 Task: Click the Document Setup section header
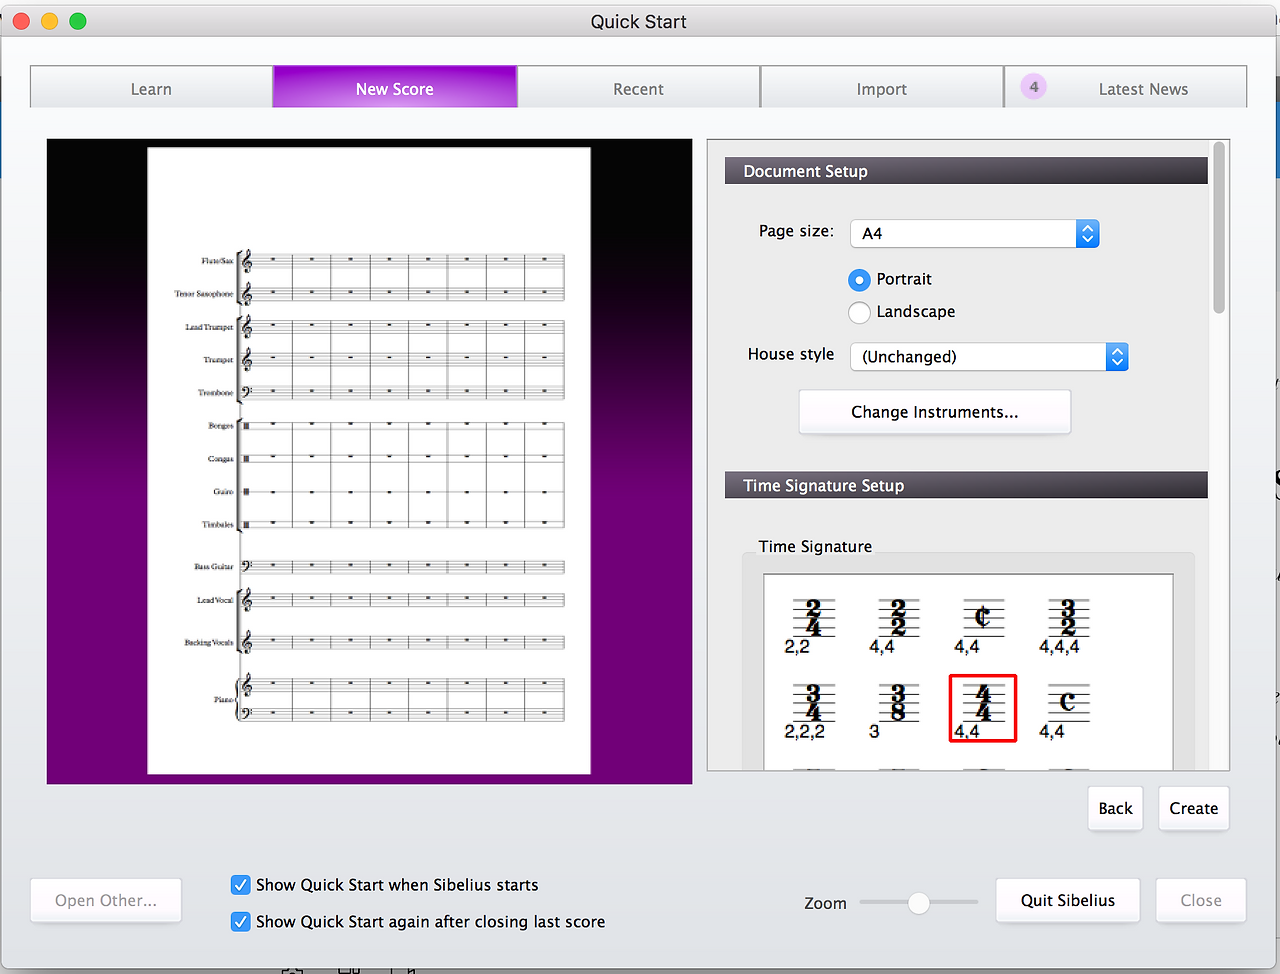click(966, 171)
